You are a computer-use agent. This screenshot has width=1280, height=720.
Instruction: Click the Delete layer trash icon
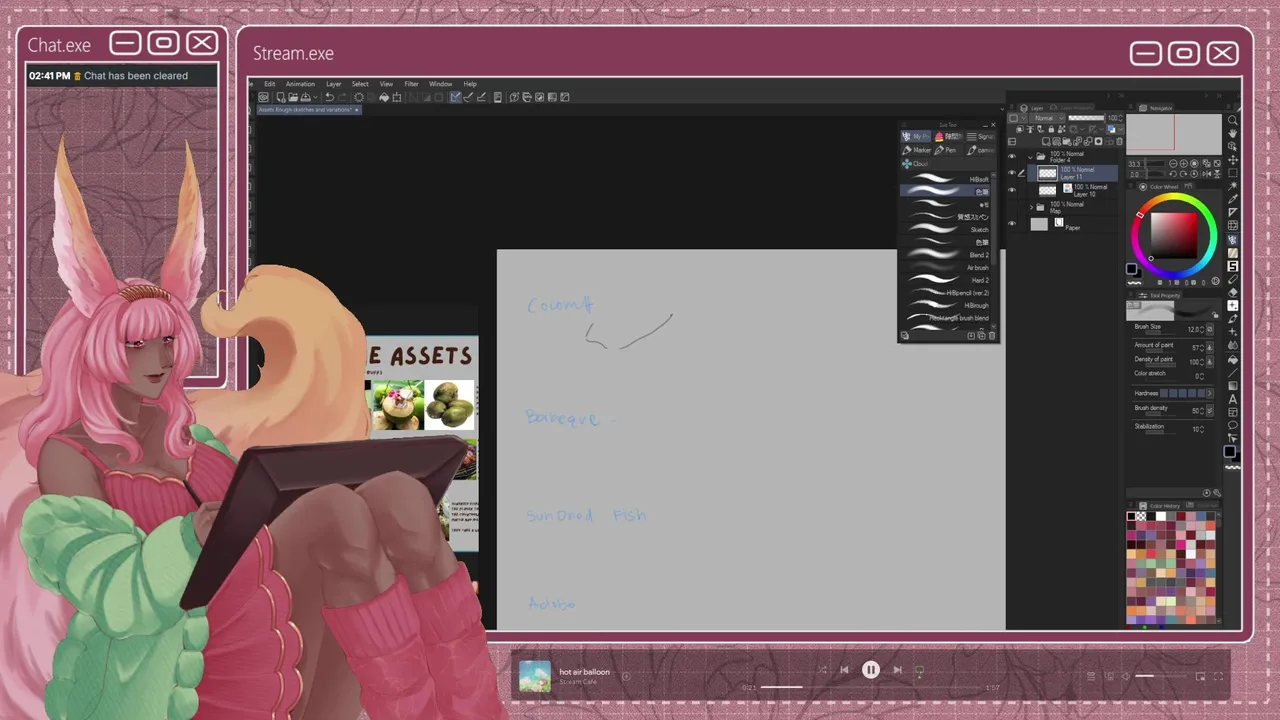click(x=1119, y=142)
